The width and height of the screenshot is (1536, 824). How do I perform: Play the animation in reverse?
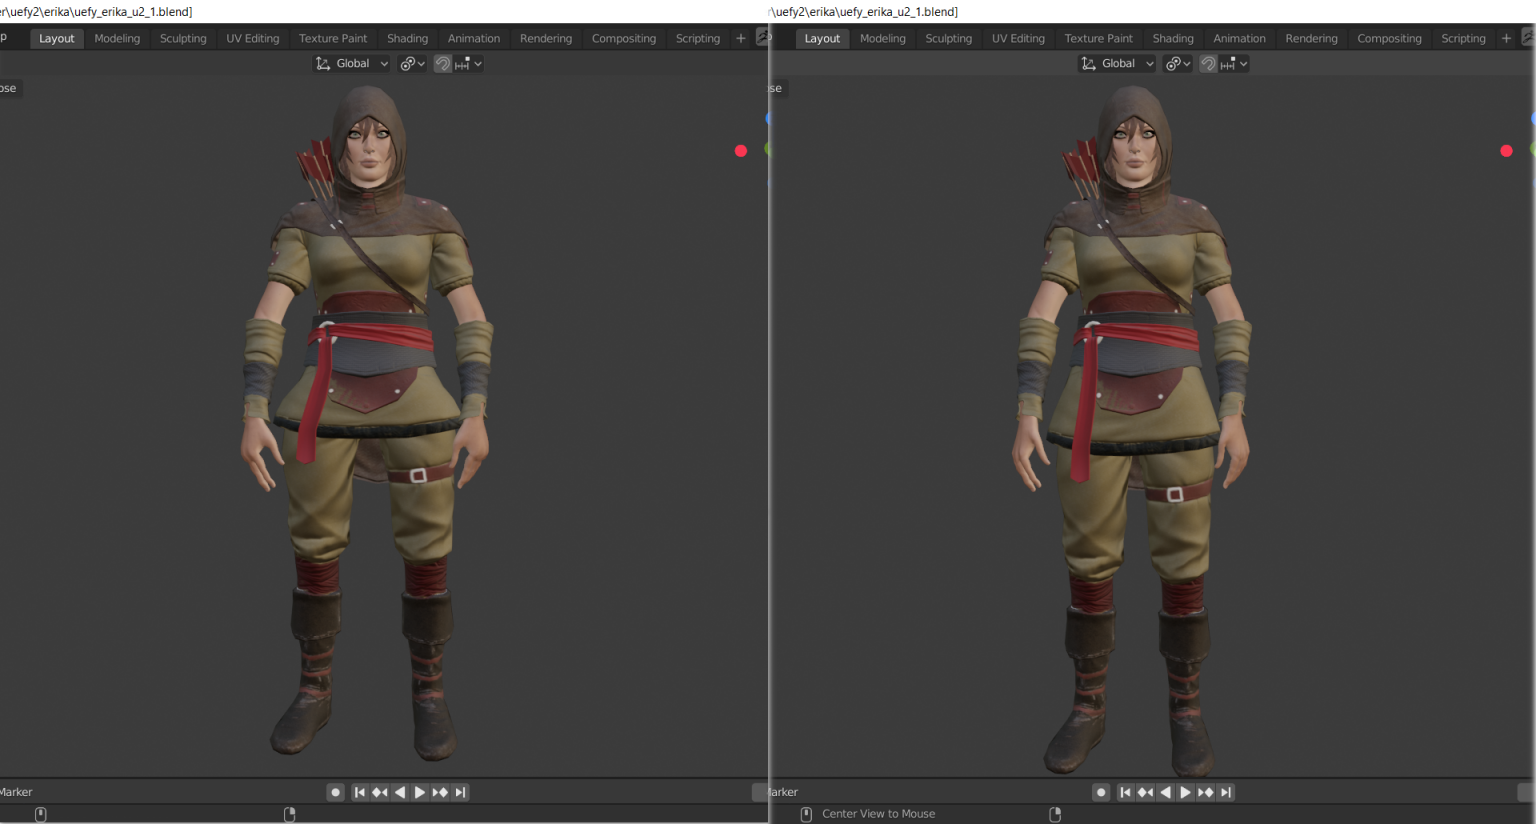[x=400, y=792]
